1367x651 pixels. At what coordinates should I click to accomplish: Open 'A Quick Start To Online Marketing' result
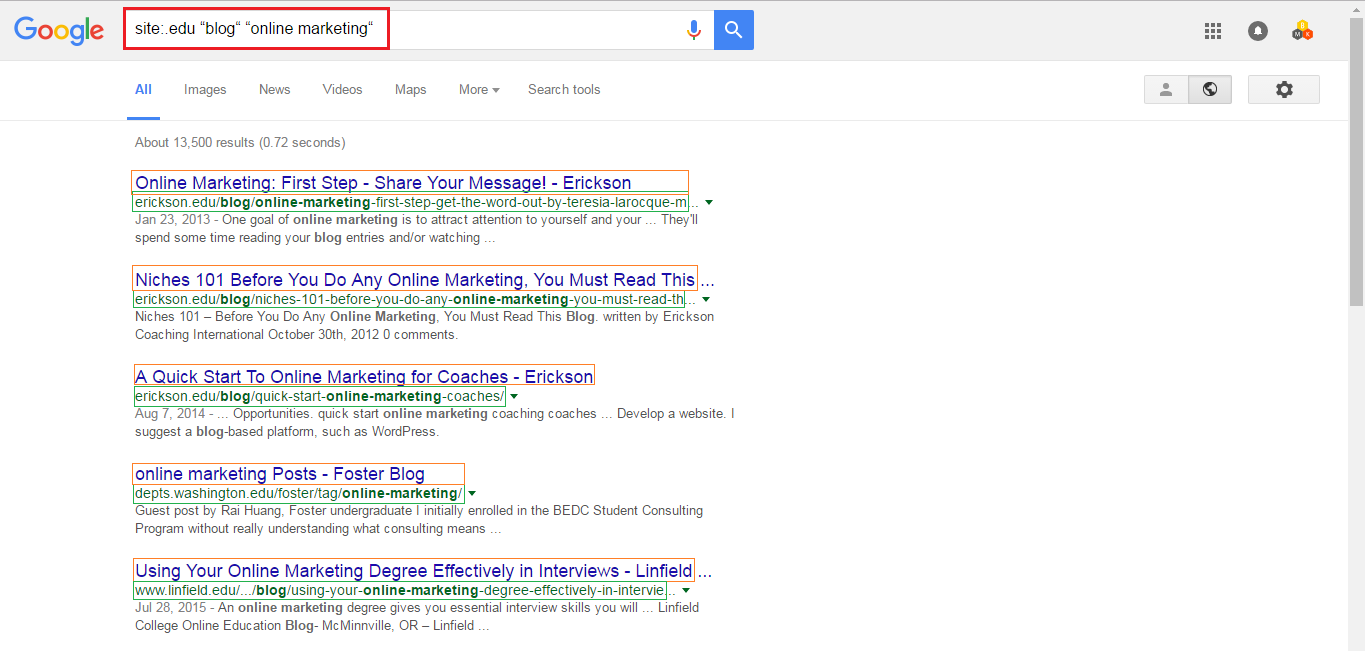364,377
